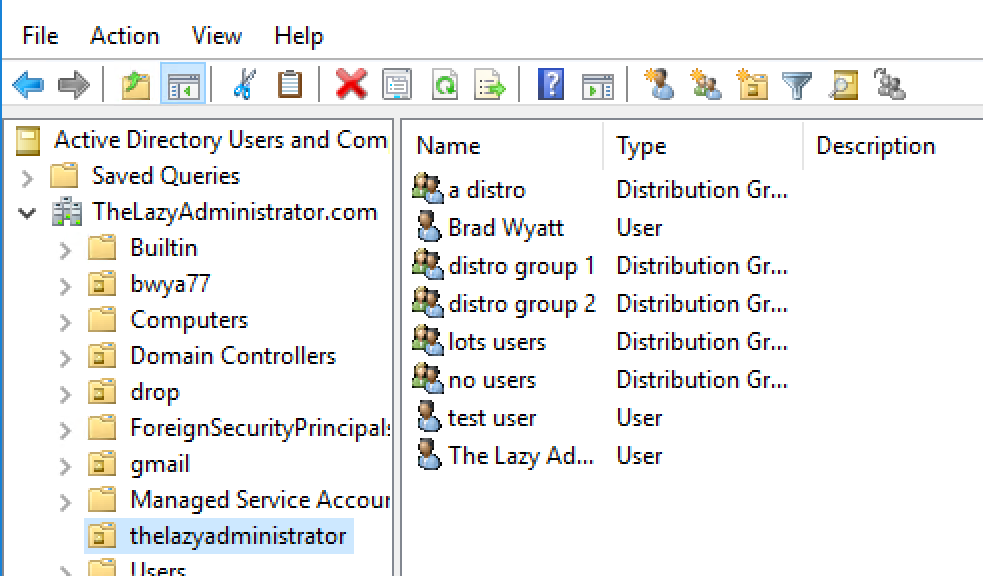The height and width of the screenshot is (576, 983).
Task: Toggle Show/Hide Console Tree button
Action: tap(183, 83)
